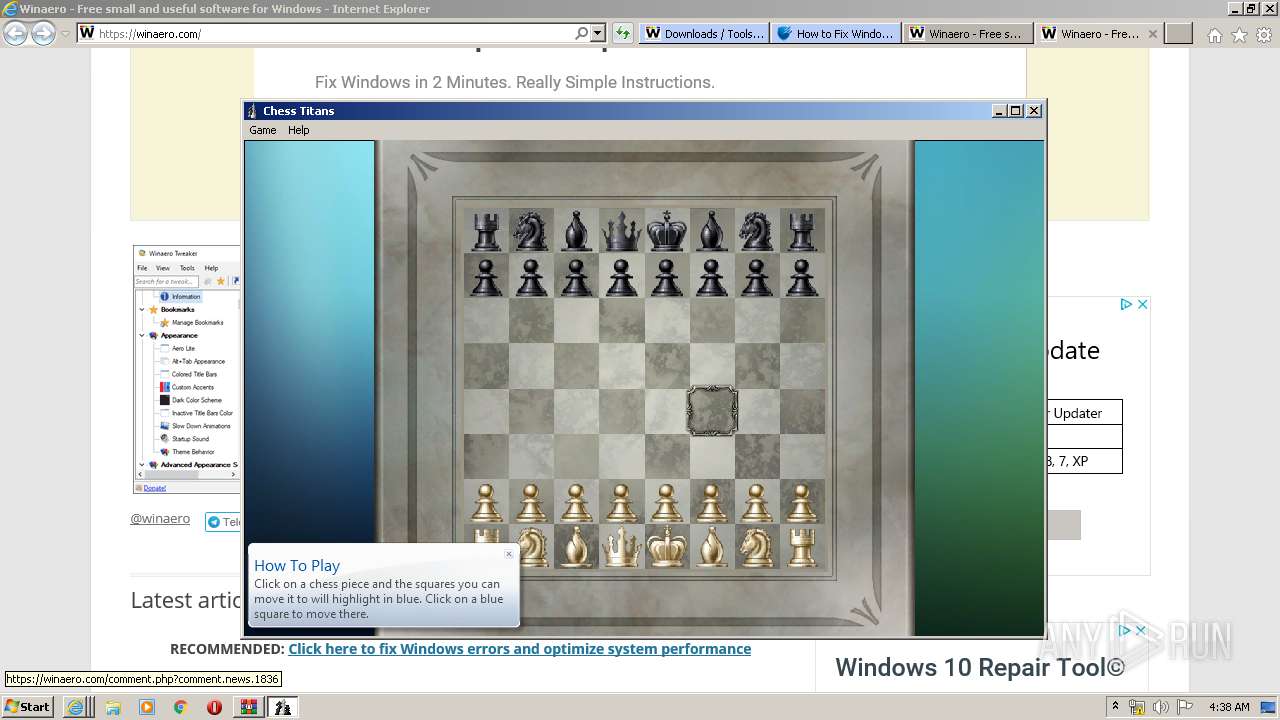Select the black bishop beside the queen

pos(576,231)
